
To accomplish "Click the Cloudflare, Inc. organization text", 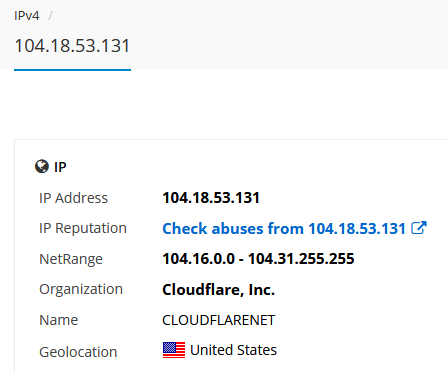I will (x=219, y=290).
